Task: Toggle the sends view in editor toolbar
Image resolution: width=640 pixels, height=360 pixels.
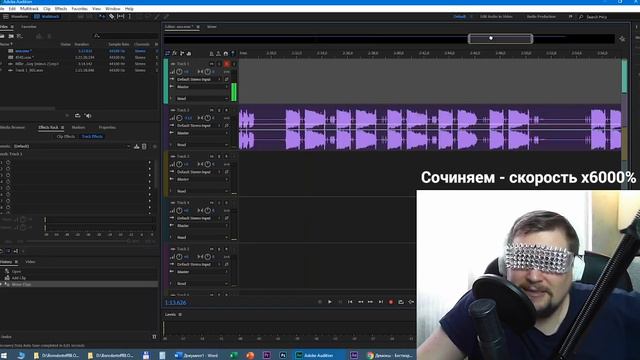Action: [x=182, y=53]
